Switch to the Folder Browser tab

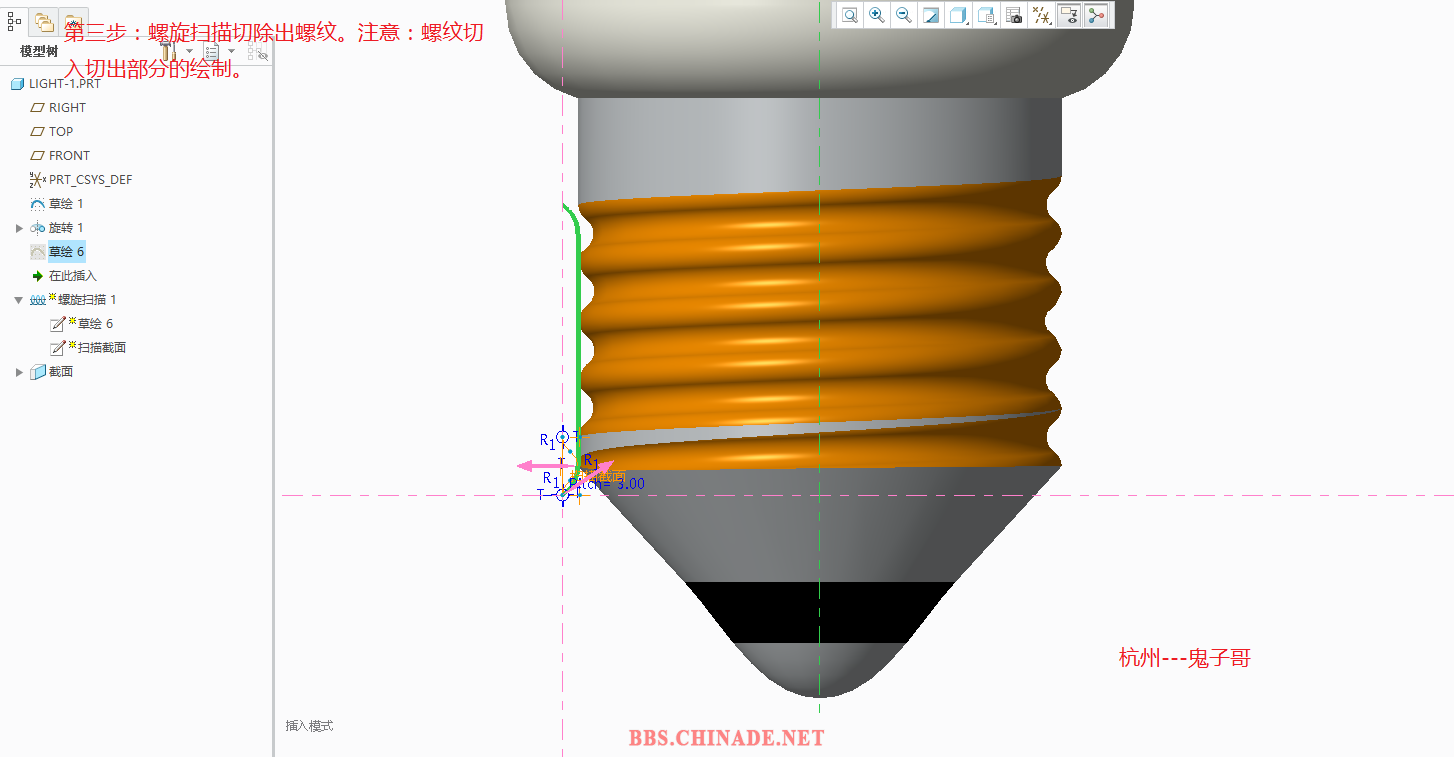pos(44,21)
